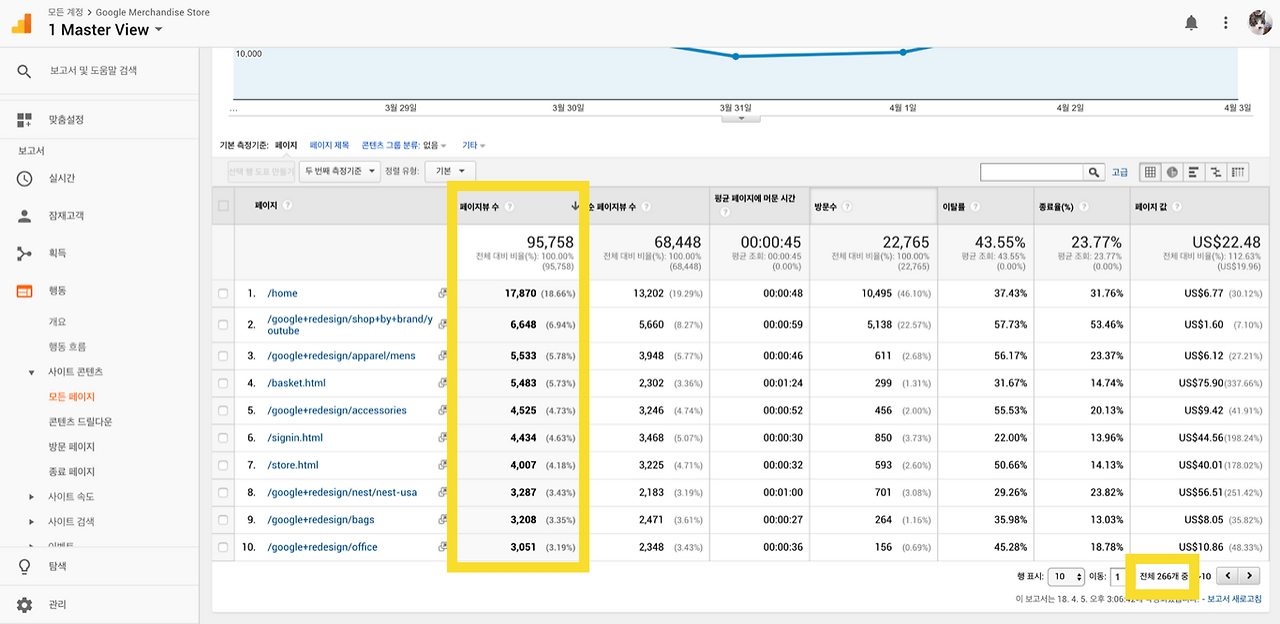
Task: Open 콘텐츠 그룹 분류 dropdown
Action: (404, 146)
